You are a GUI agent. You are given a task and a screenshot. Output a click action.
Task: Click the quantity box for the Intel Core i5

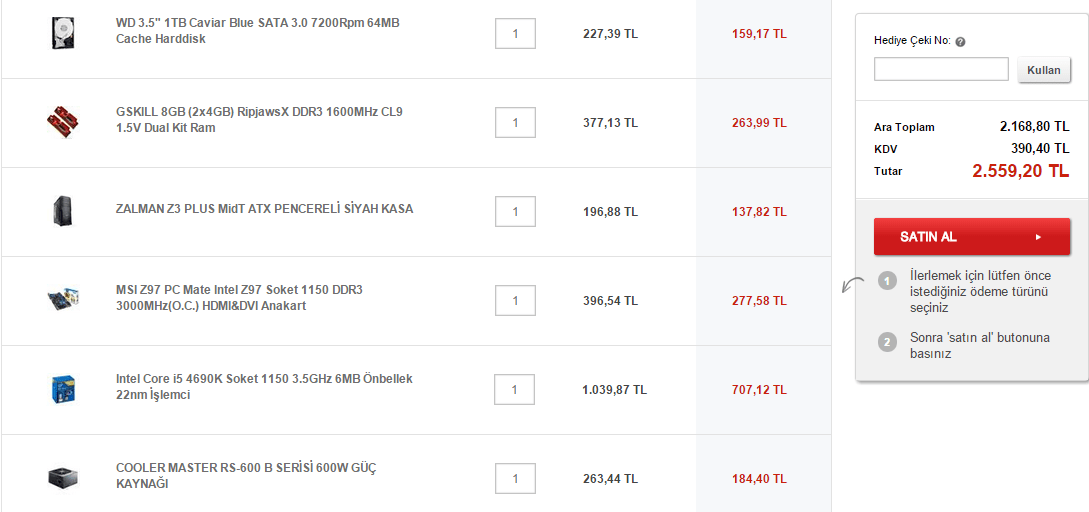514,389
